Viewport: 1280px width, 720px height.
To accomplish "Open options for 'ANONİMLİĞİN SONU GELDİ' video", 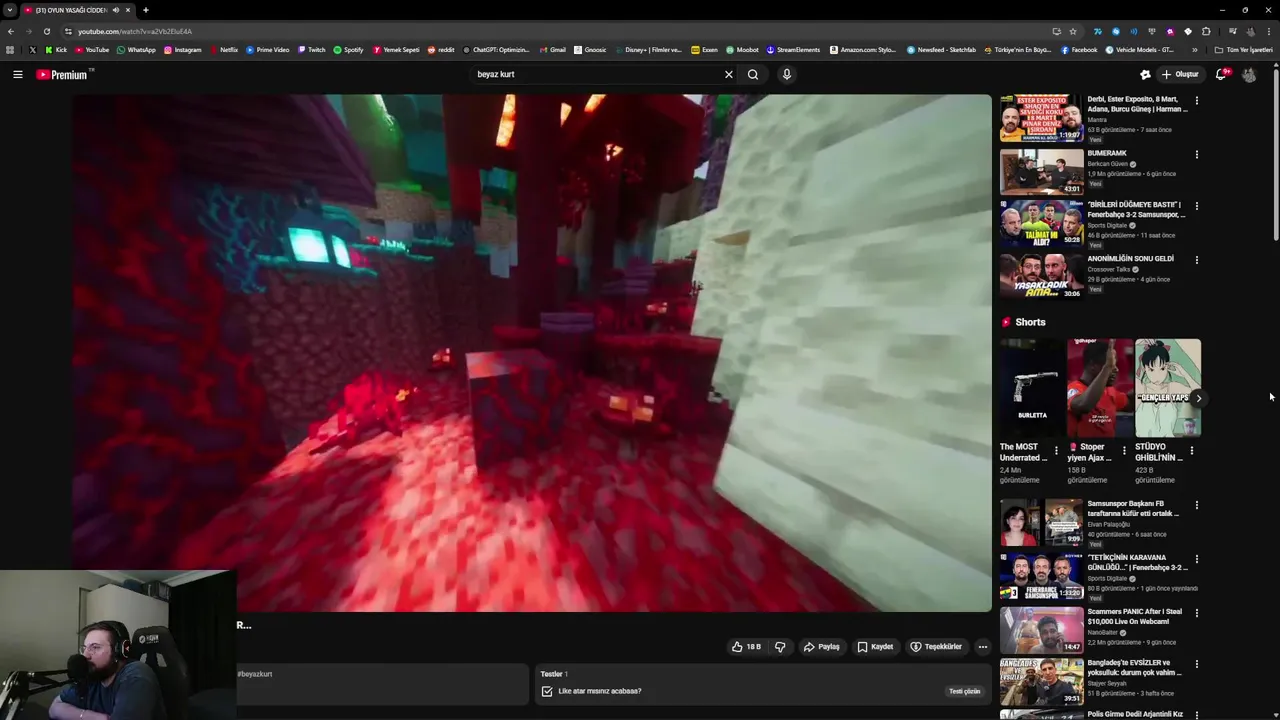I will coord(1196,260).
